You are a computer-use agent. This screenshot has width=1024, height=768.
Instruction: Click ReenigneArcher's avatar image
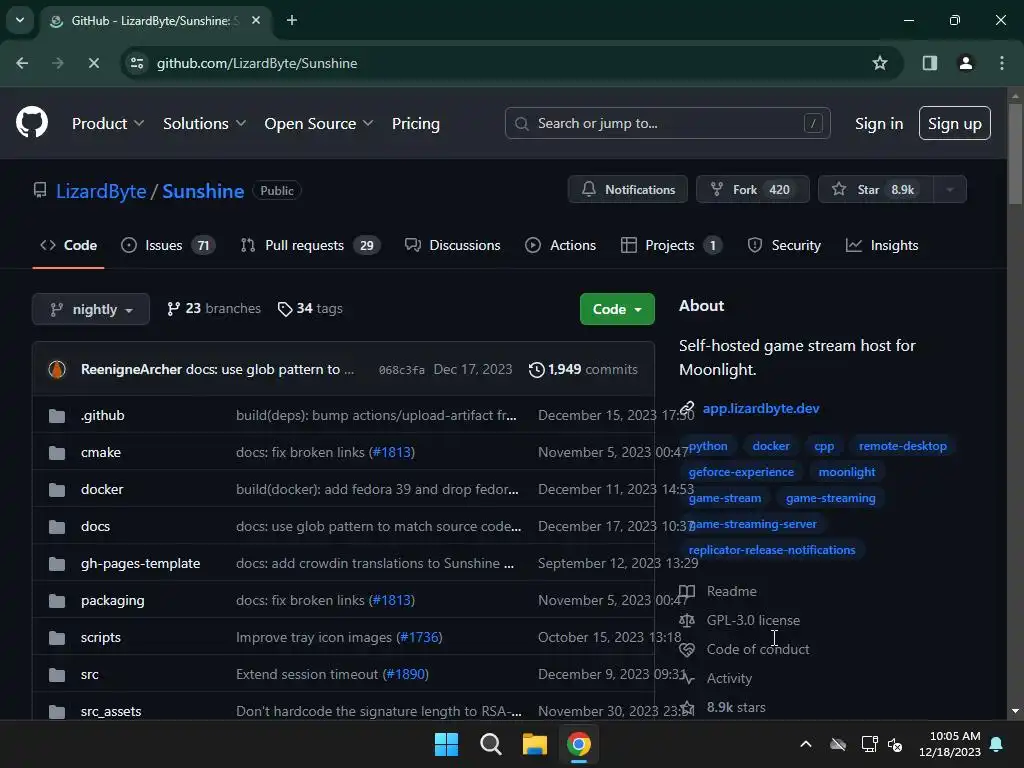coord(57,369)
